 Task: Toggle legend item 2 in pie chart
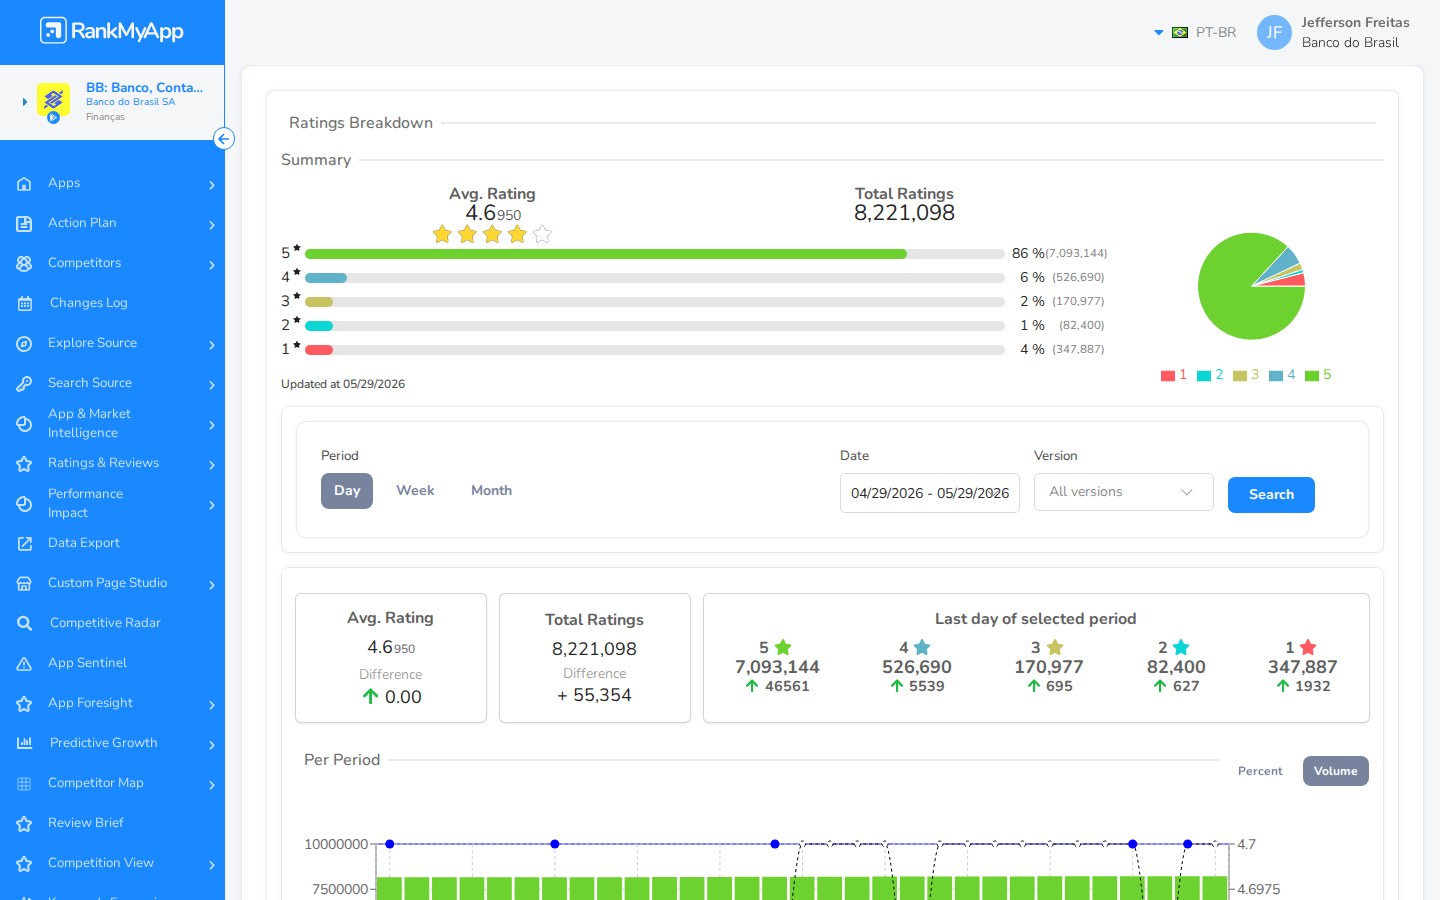(x=1210, y=375)
